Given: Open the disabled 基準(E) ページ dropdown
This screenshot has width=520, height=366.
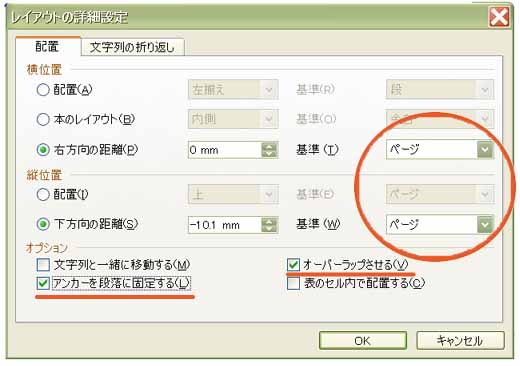Looking at the screenshot, I should pyautogui.click(x=440, y=194).
